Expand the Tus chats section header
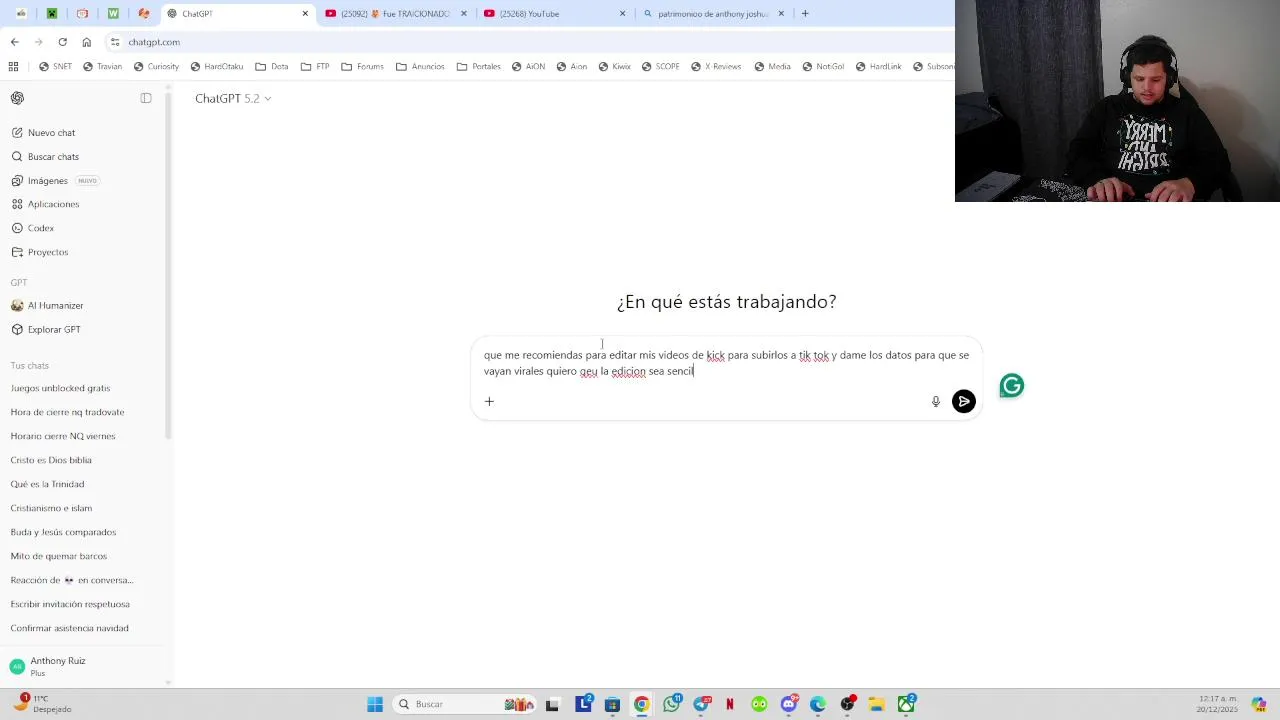Image resolution: width=1280 pixels, height=720 pixels. 29,366
